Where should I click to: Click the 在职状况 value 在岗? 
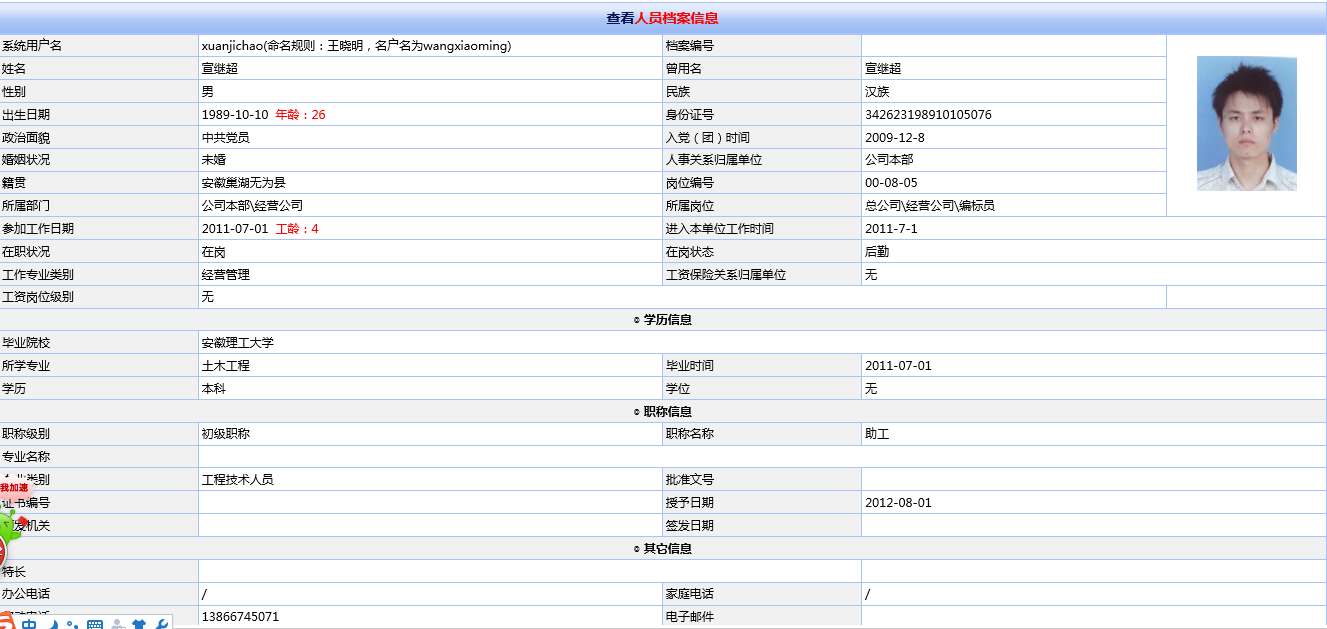[213, 252]
